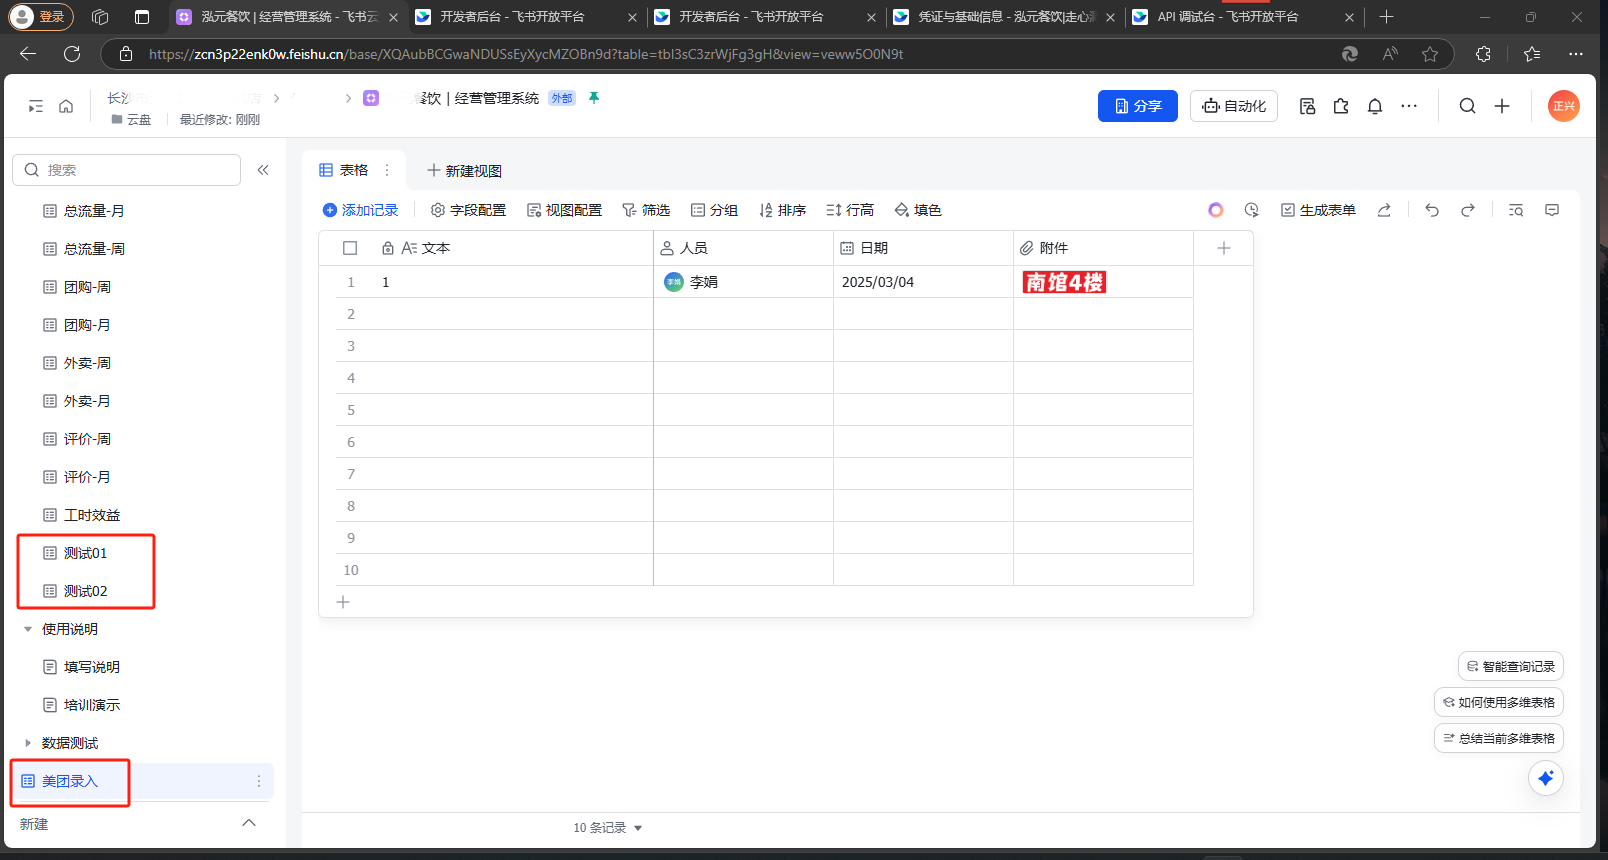
Task: Collapse the 新建 section chevron
Action: pyautogui.click(x=249, y=823)
